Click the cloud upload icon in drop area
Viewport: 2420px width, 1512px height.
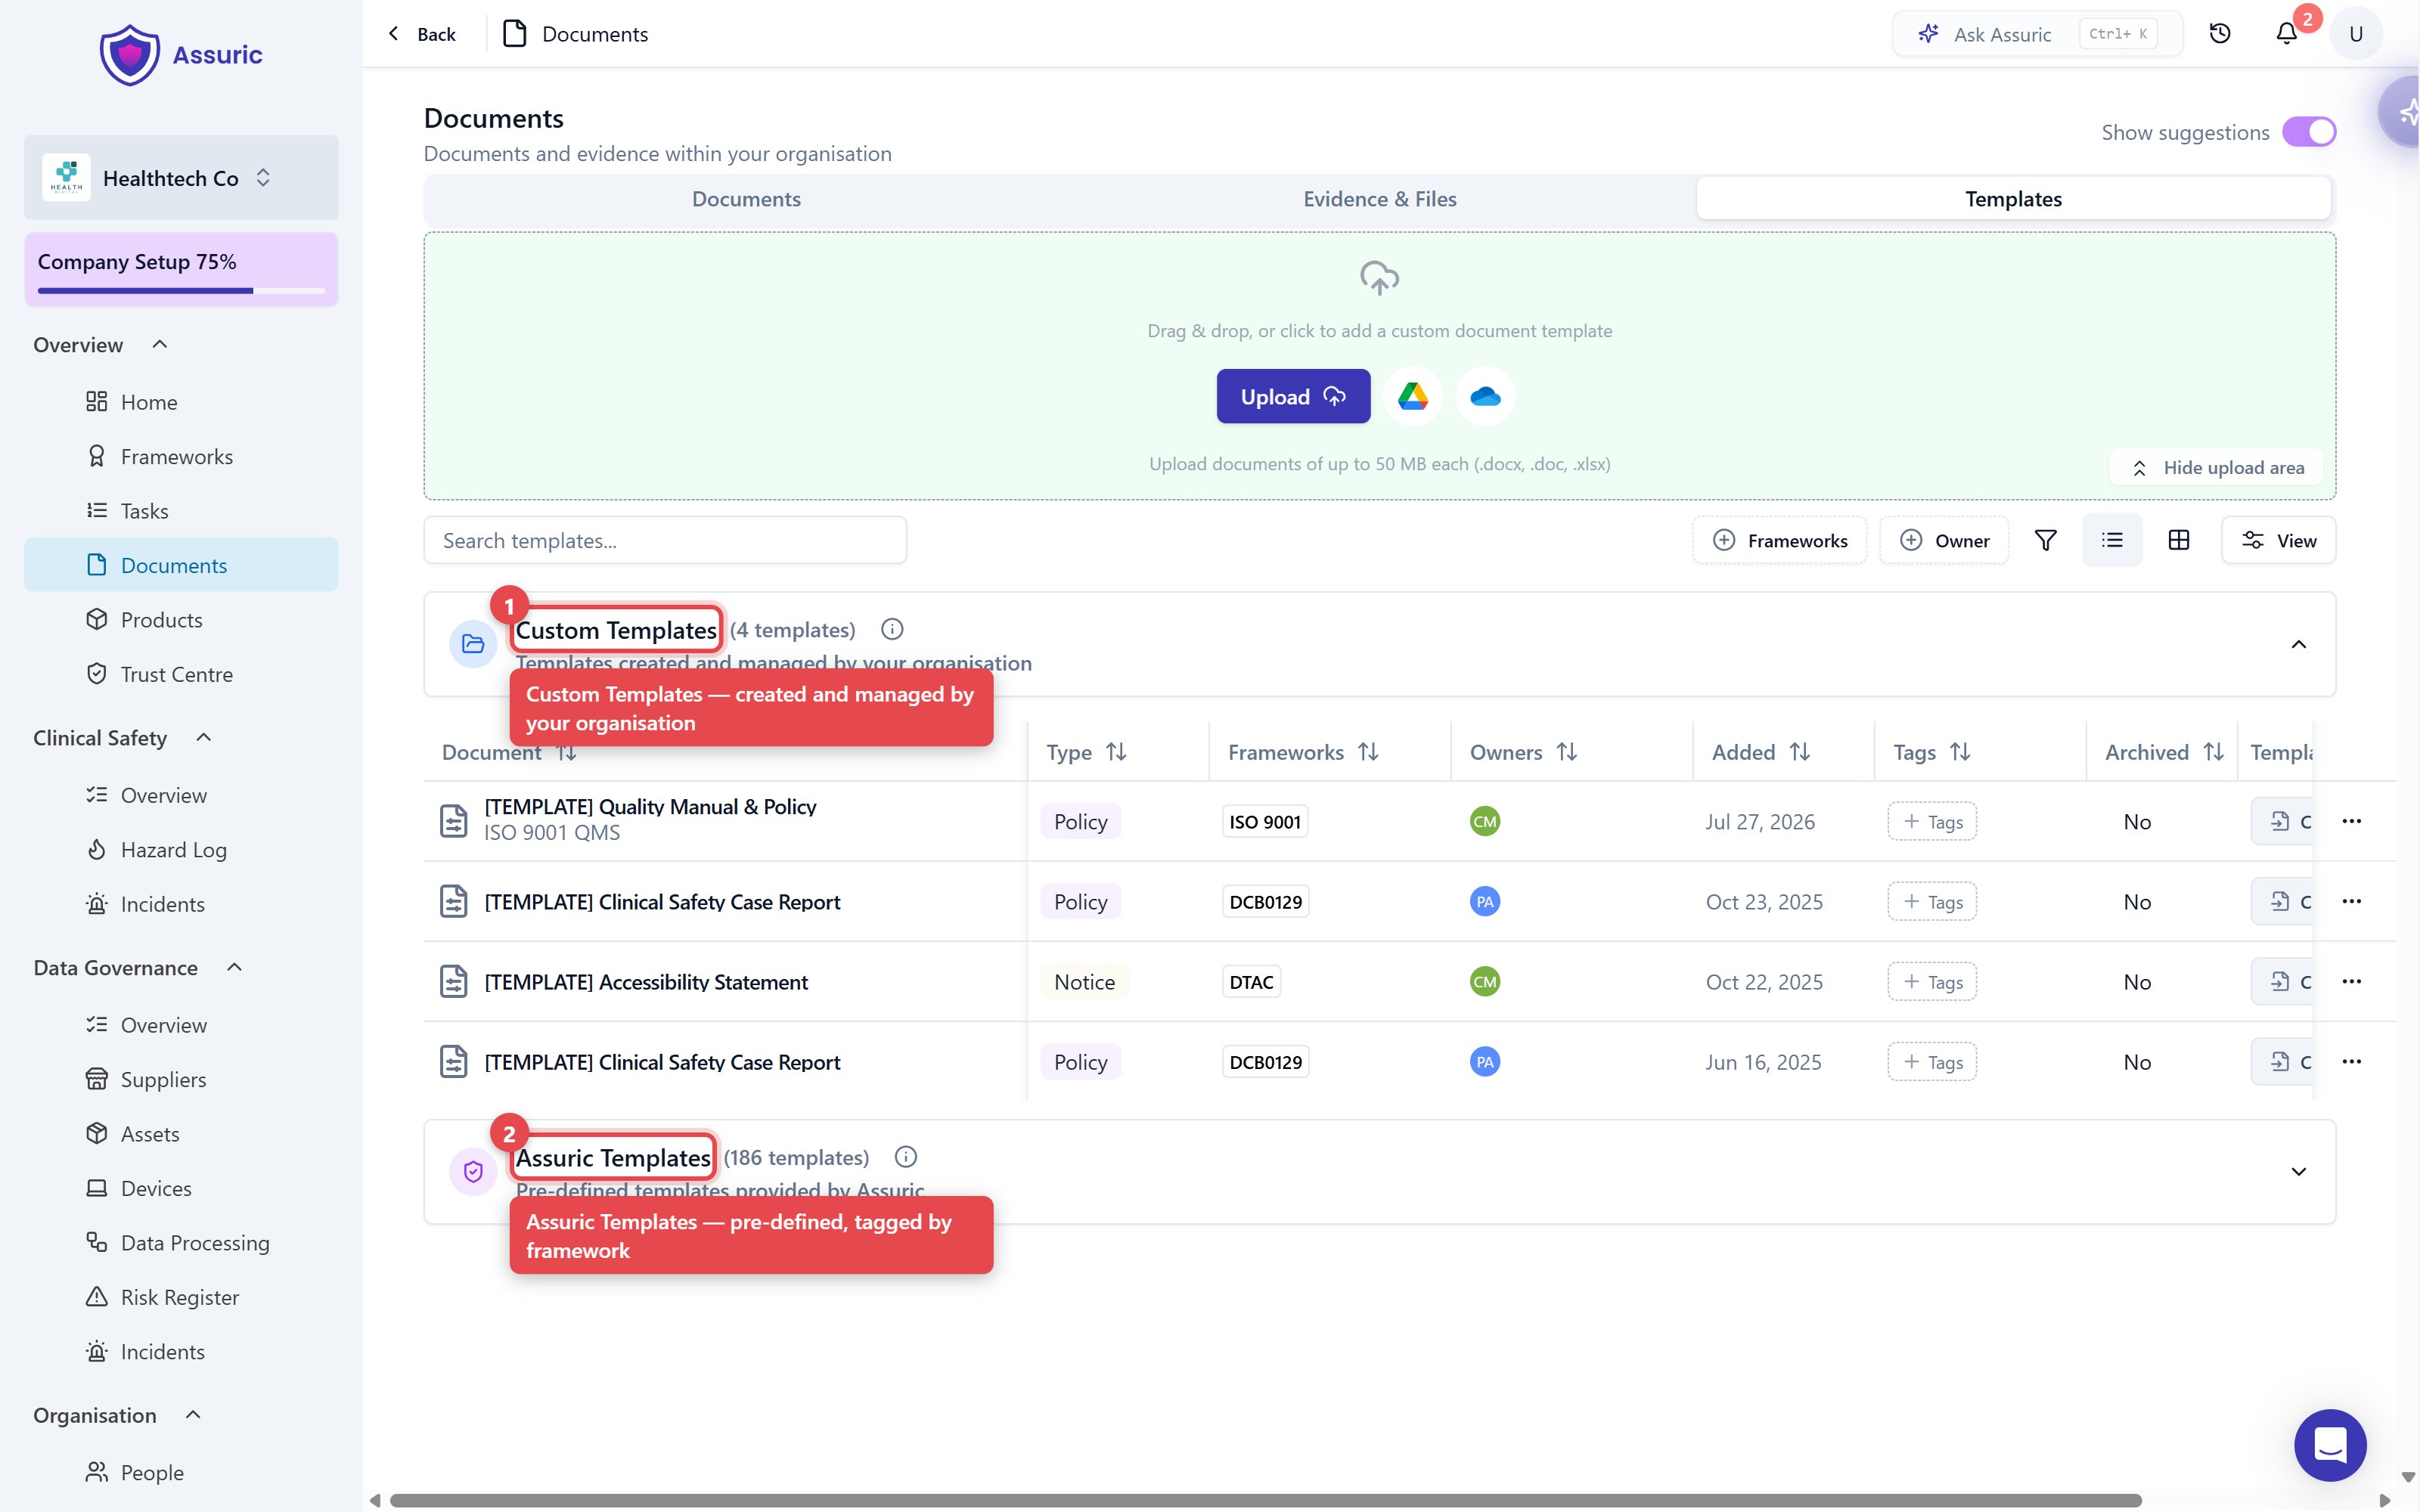[x=1379, y=278]
